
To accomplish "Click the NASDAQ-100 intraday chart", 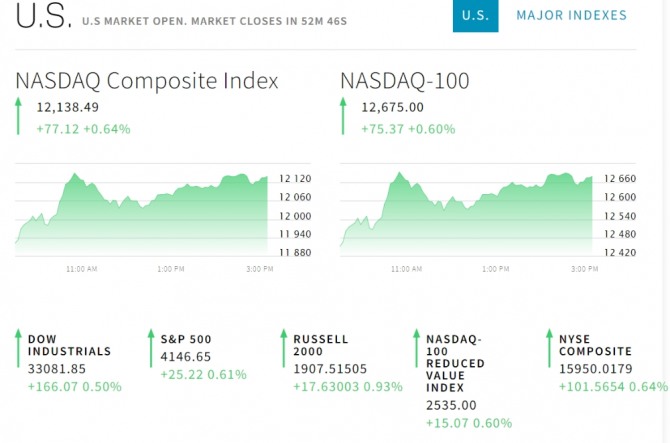I will (467, 210).
